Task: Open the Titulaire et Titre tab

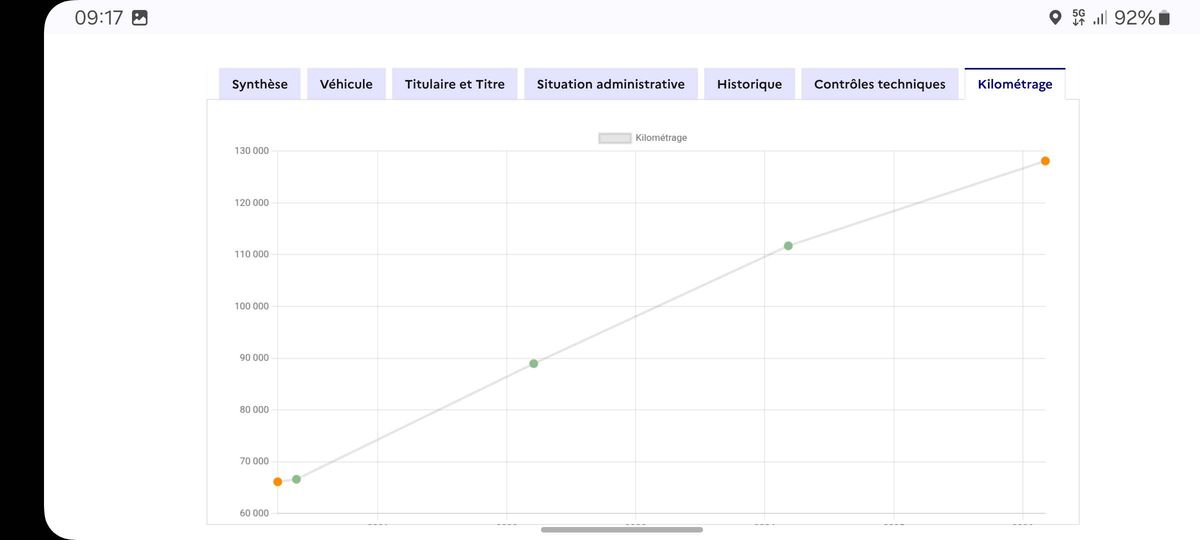Action: point(455,84)
